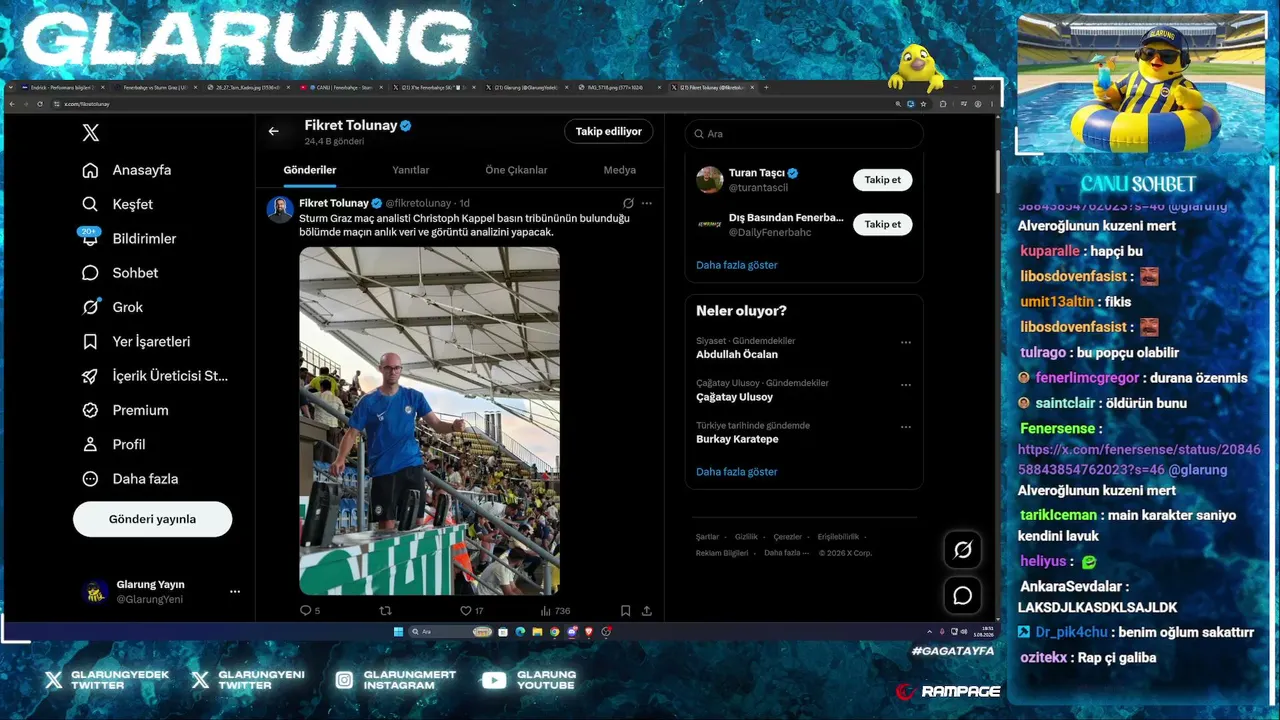Open more options for Burkay Karatepe trend
The width and height of the screenshot is (1280, 720).
tap(906, 427)
